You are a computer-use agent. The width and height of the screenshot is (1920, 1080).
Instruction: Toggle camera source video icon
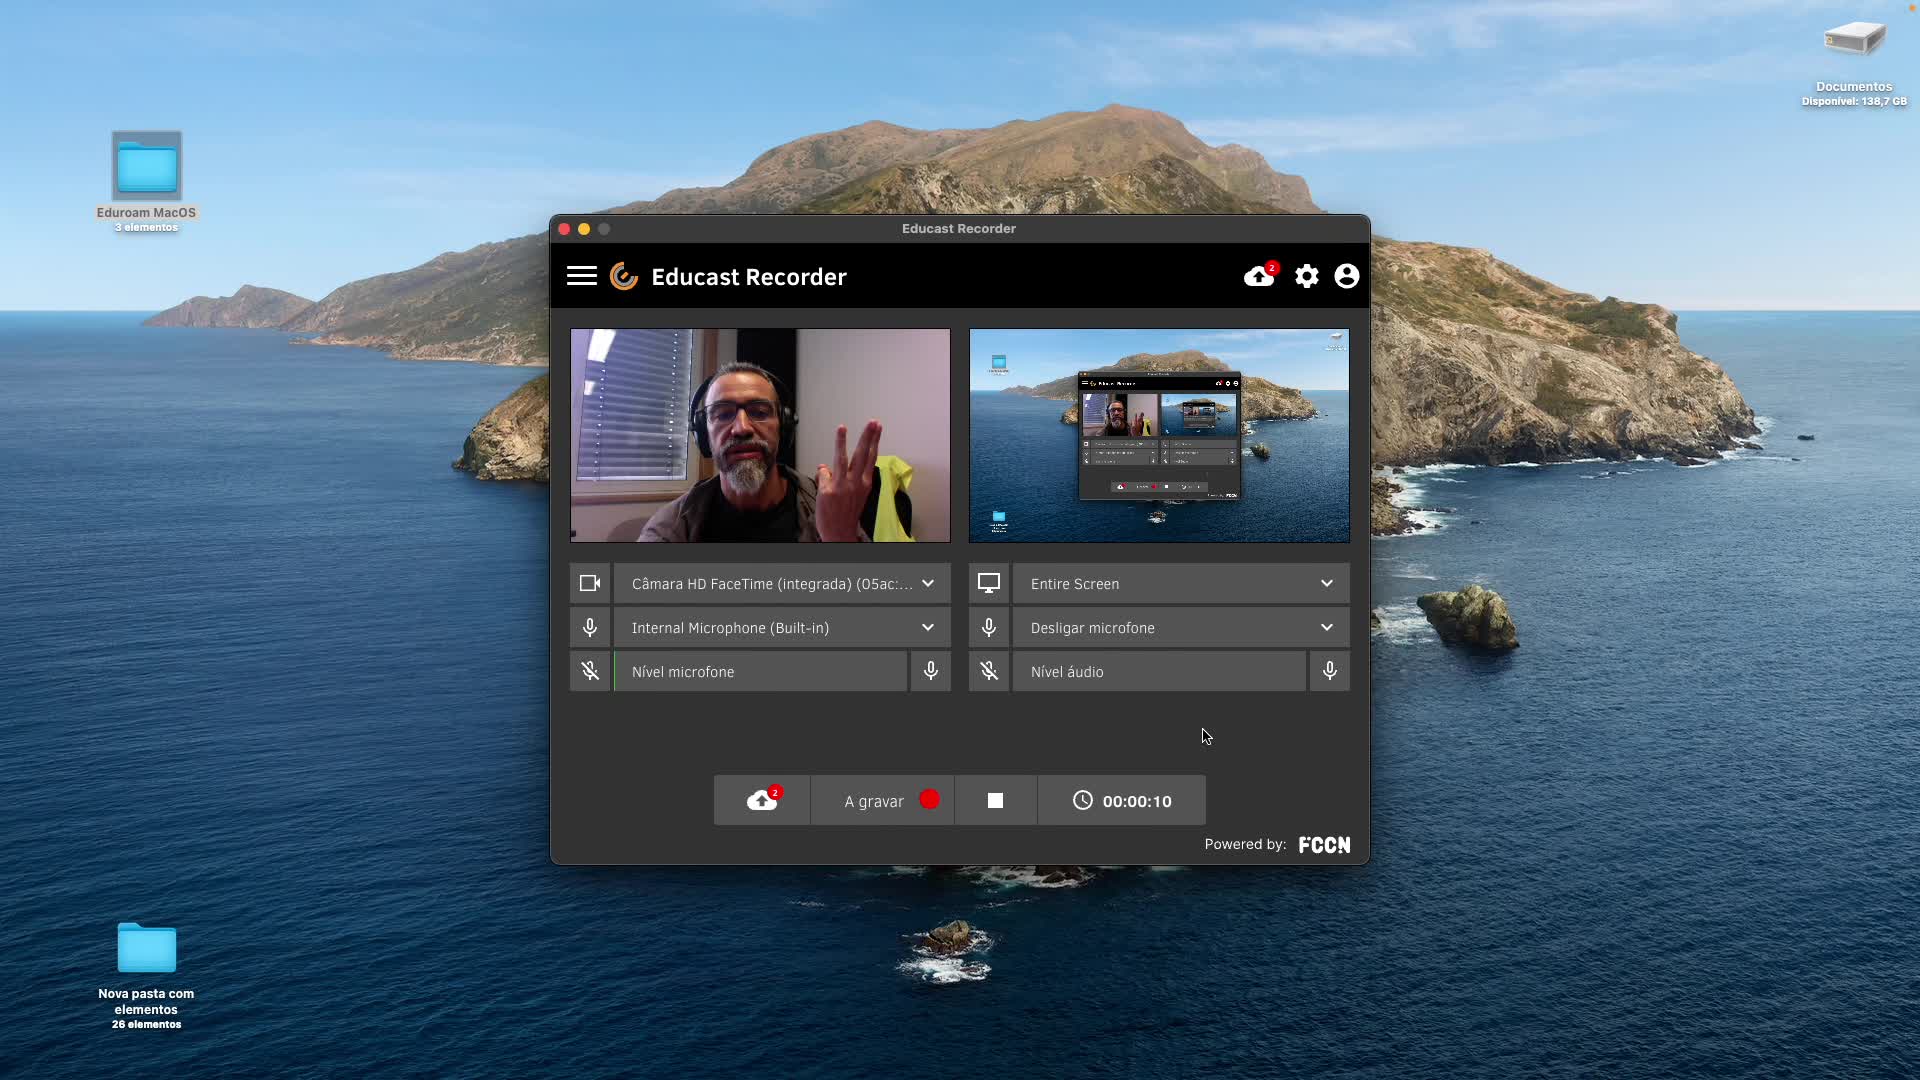[x=590, y=583]
